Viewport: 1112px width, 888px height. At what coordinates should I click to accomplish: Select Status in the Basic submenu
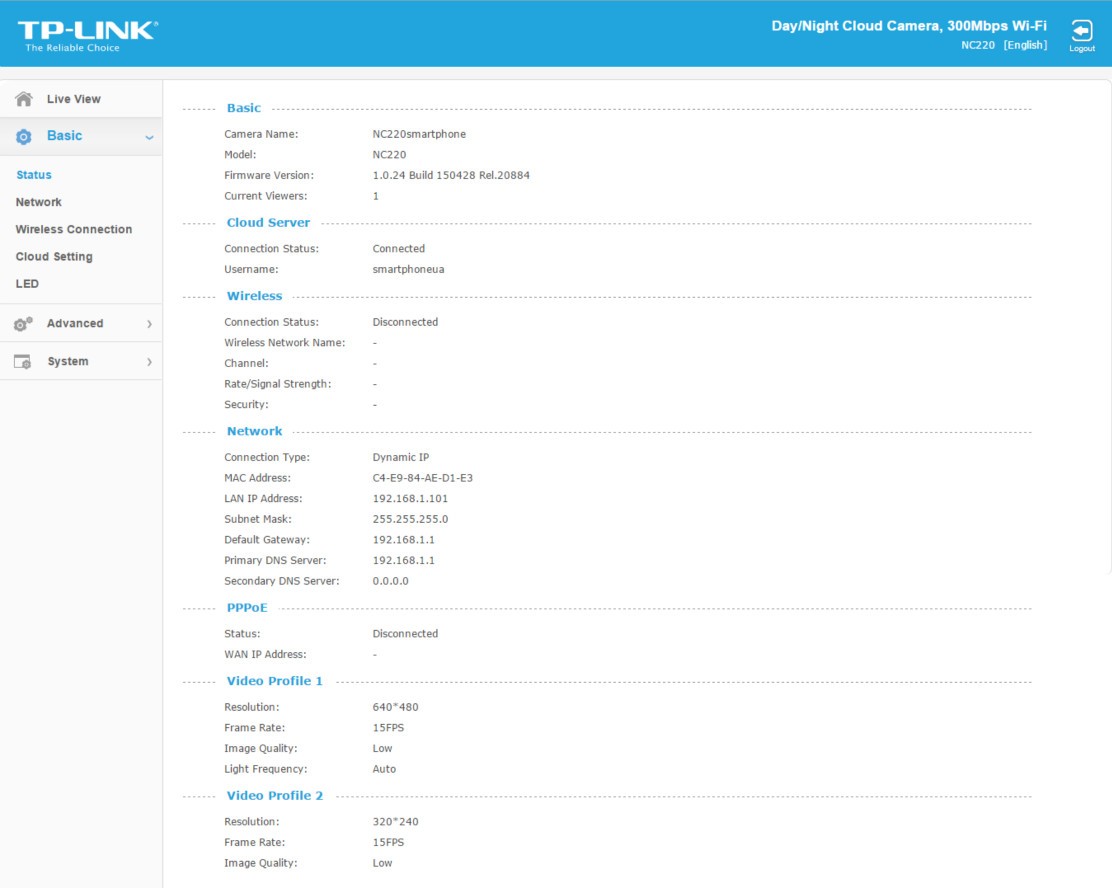point(34,175)
